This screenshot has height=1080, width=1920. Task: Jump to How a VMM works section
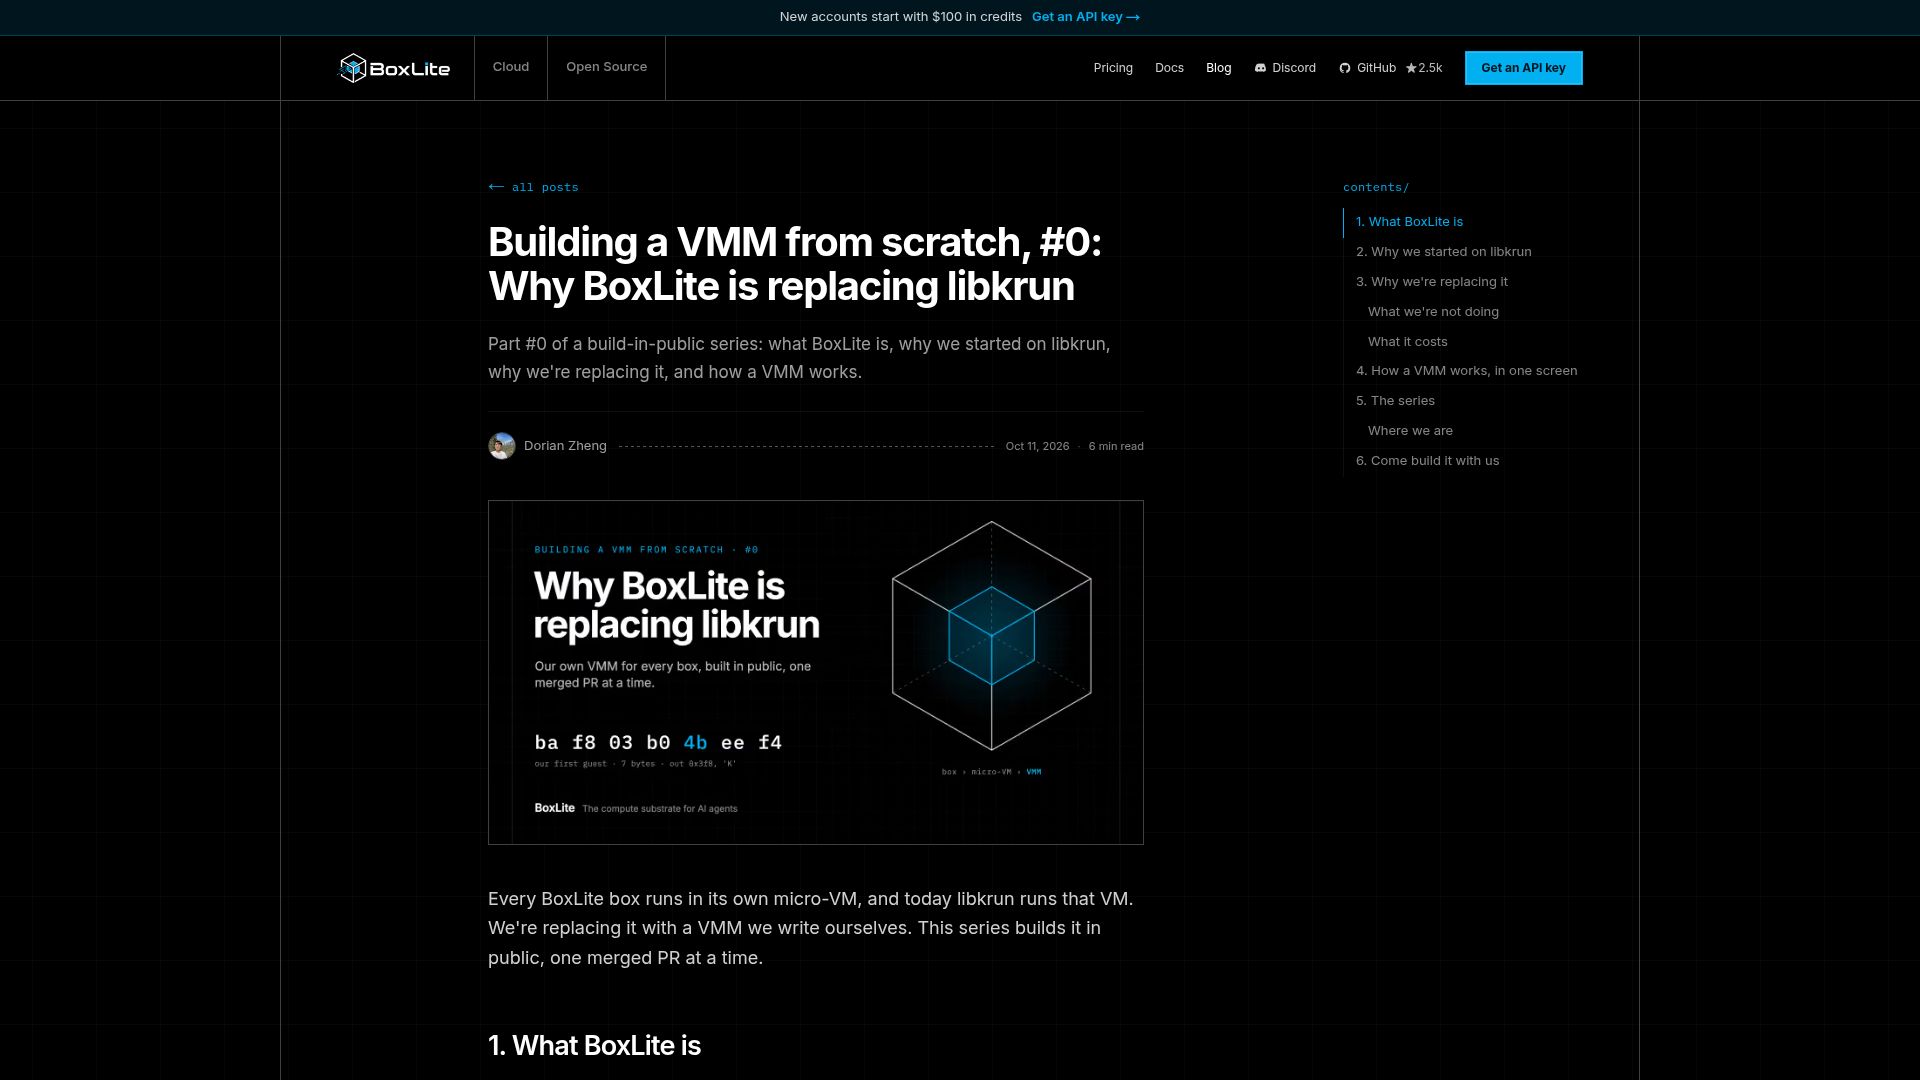point(1466,371)
